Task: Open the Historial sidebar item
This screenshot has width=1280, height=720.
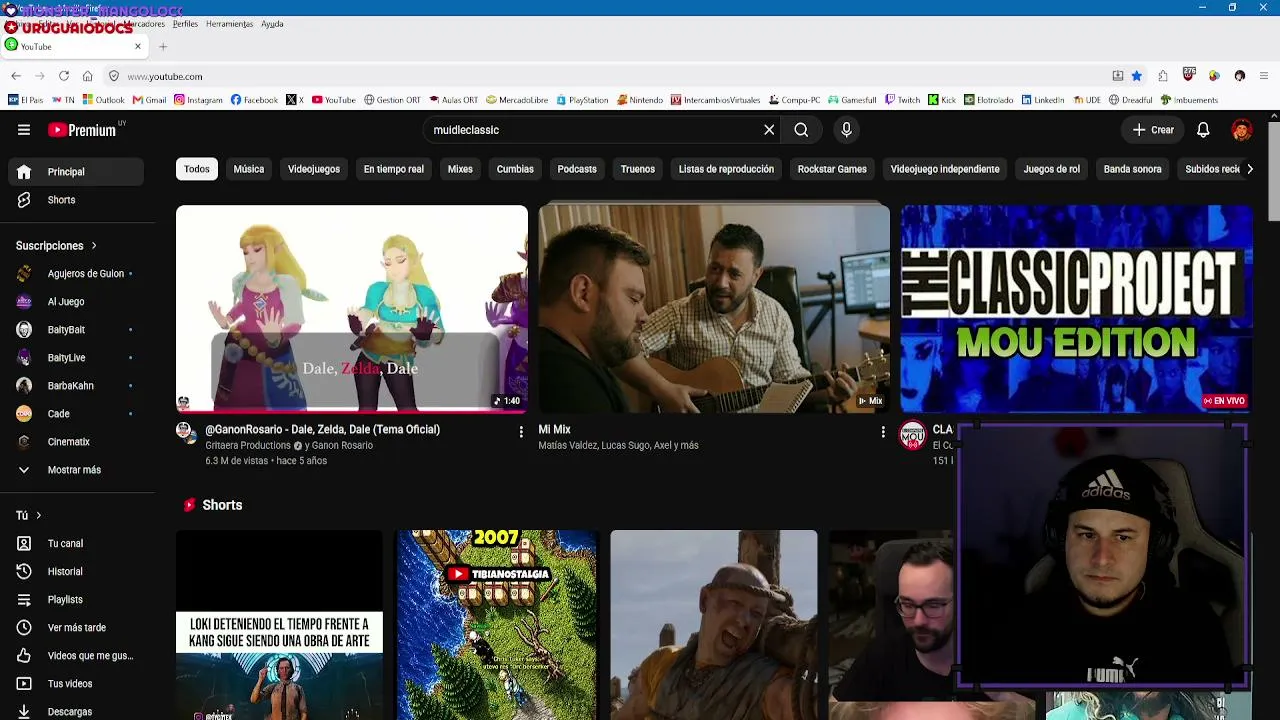Action: click(77, 572)
